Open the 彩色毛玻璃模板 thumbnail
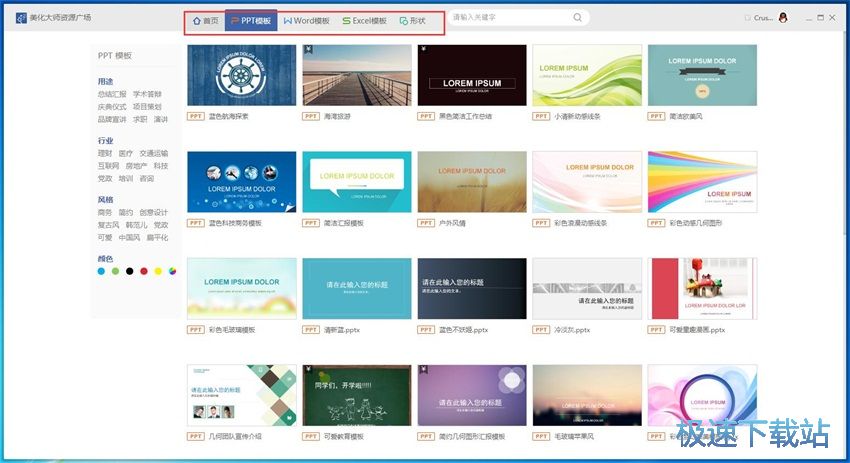850x463 pixels. click(x=242, y=288)
